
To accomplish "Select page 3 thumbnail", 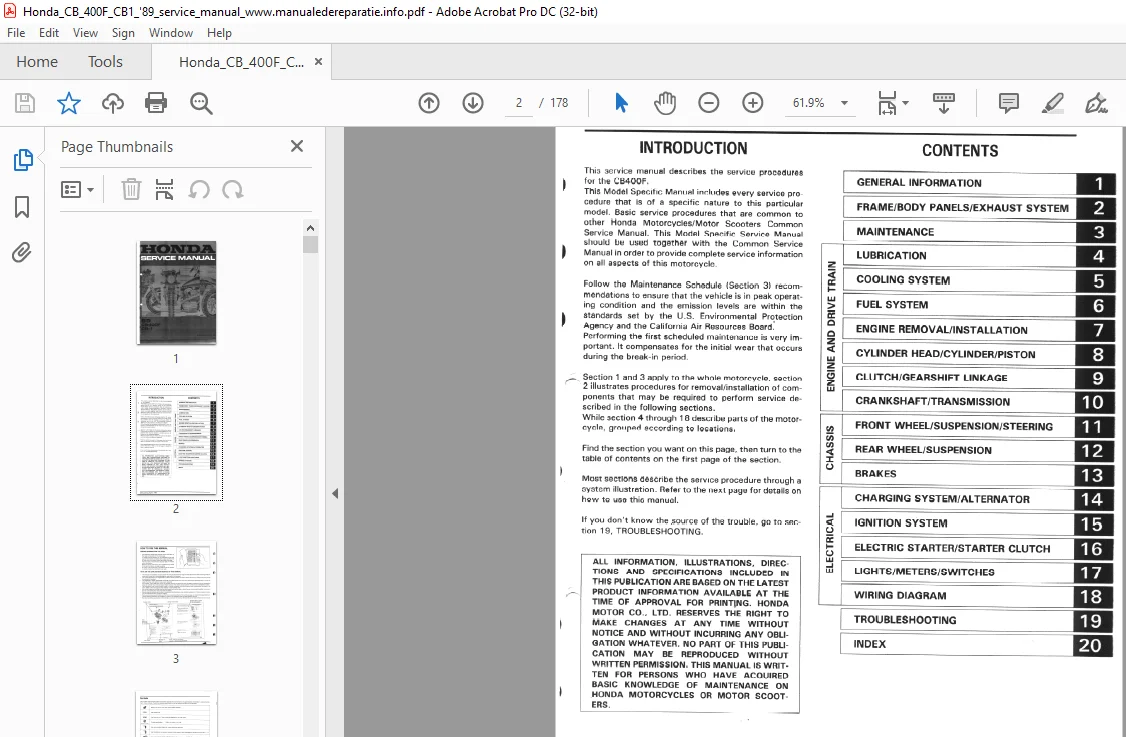I will pyautogui.click(x=177, y=593).
